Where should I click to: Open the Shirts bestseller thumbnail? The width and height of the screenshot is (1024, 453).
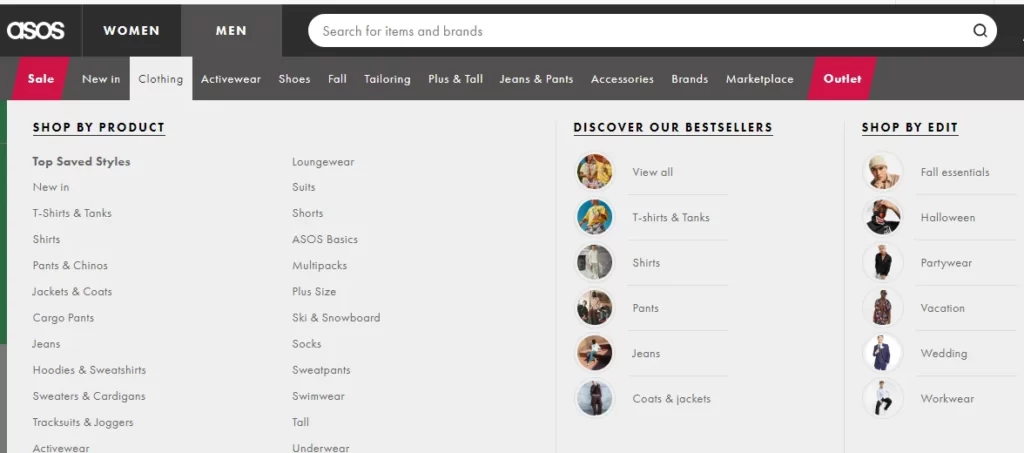(594, 262)
